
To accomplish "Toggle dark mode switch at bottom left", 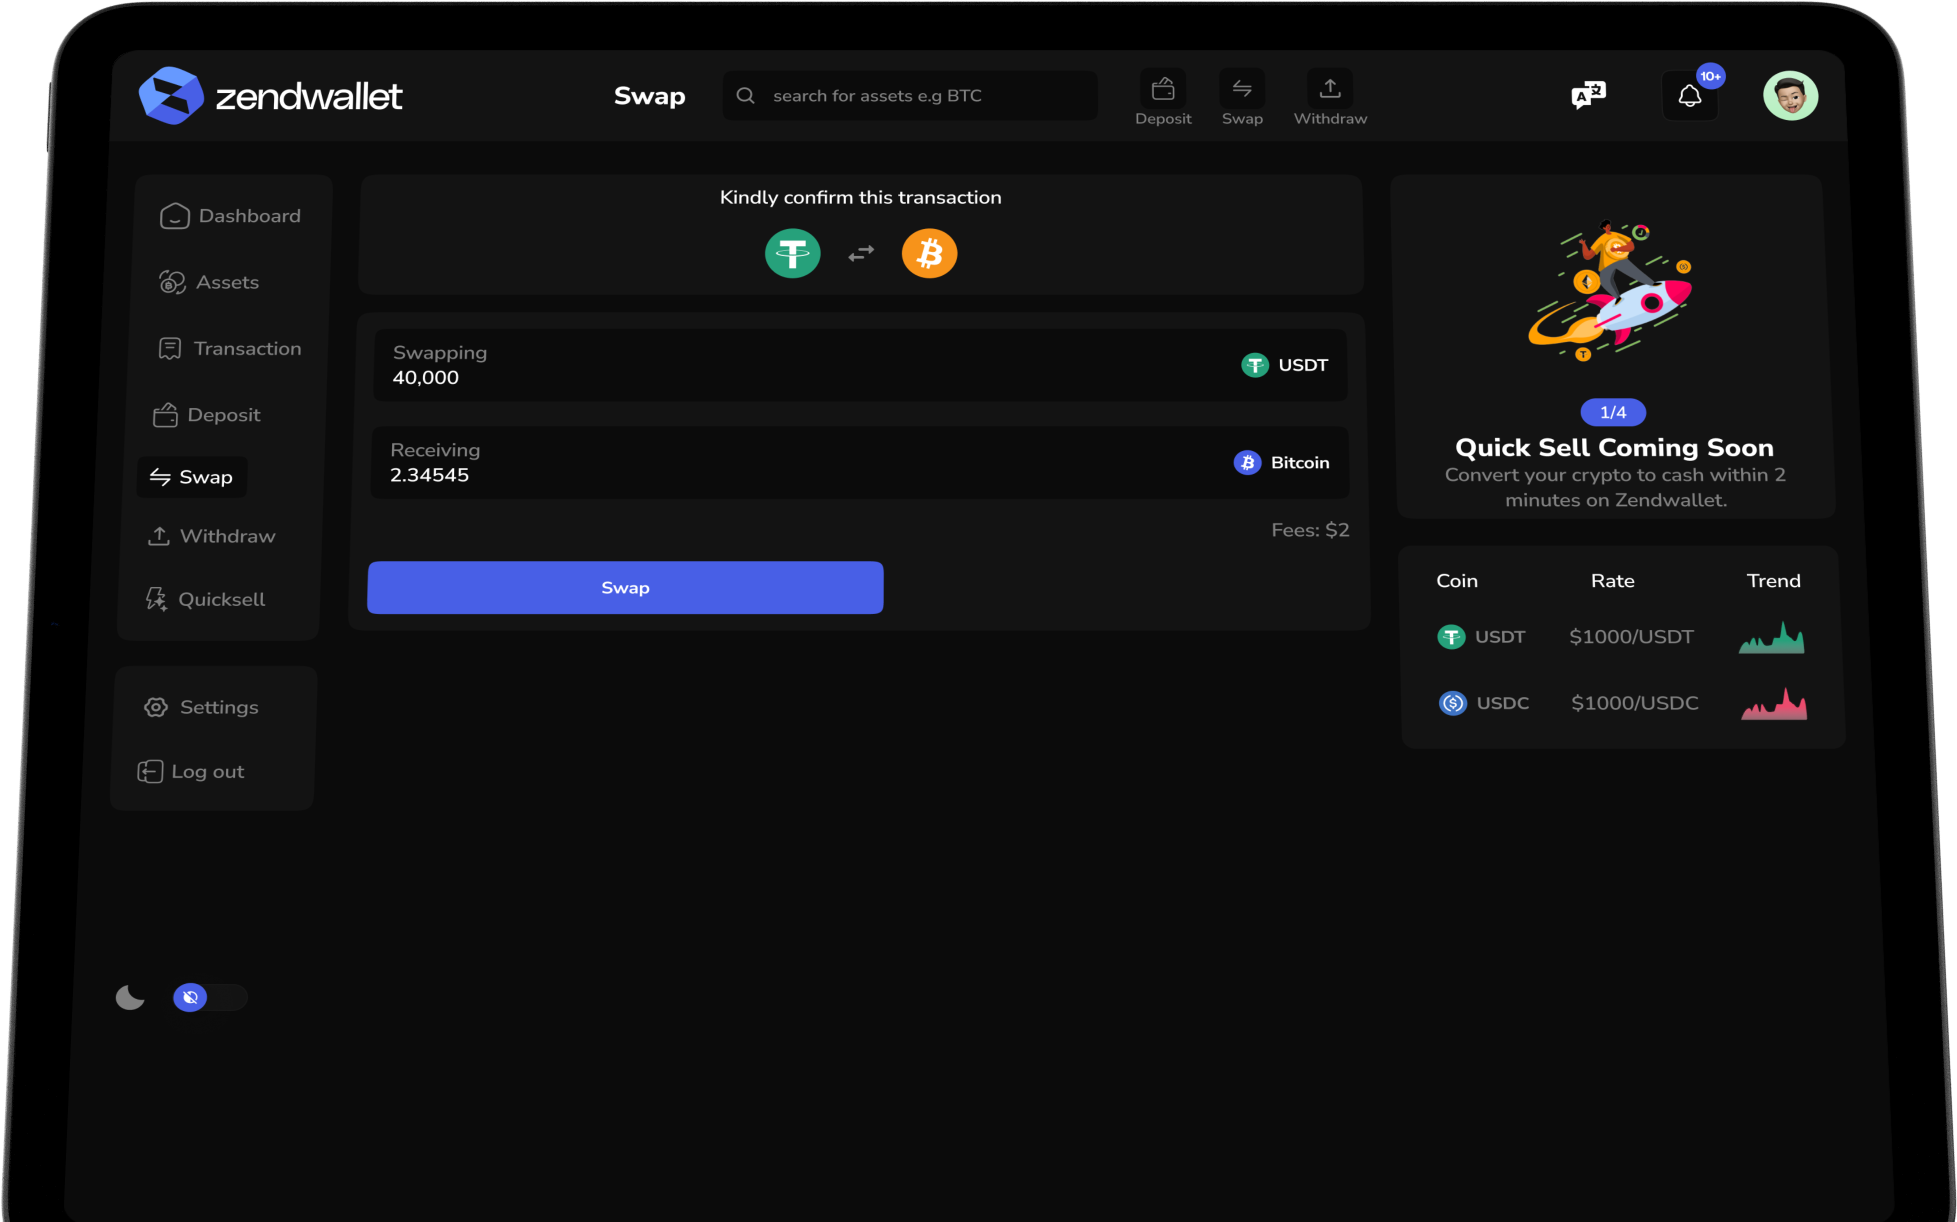I will 209,997.
